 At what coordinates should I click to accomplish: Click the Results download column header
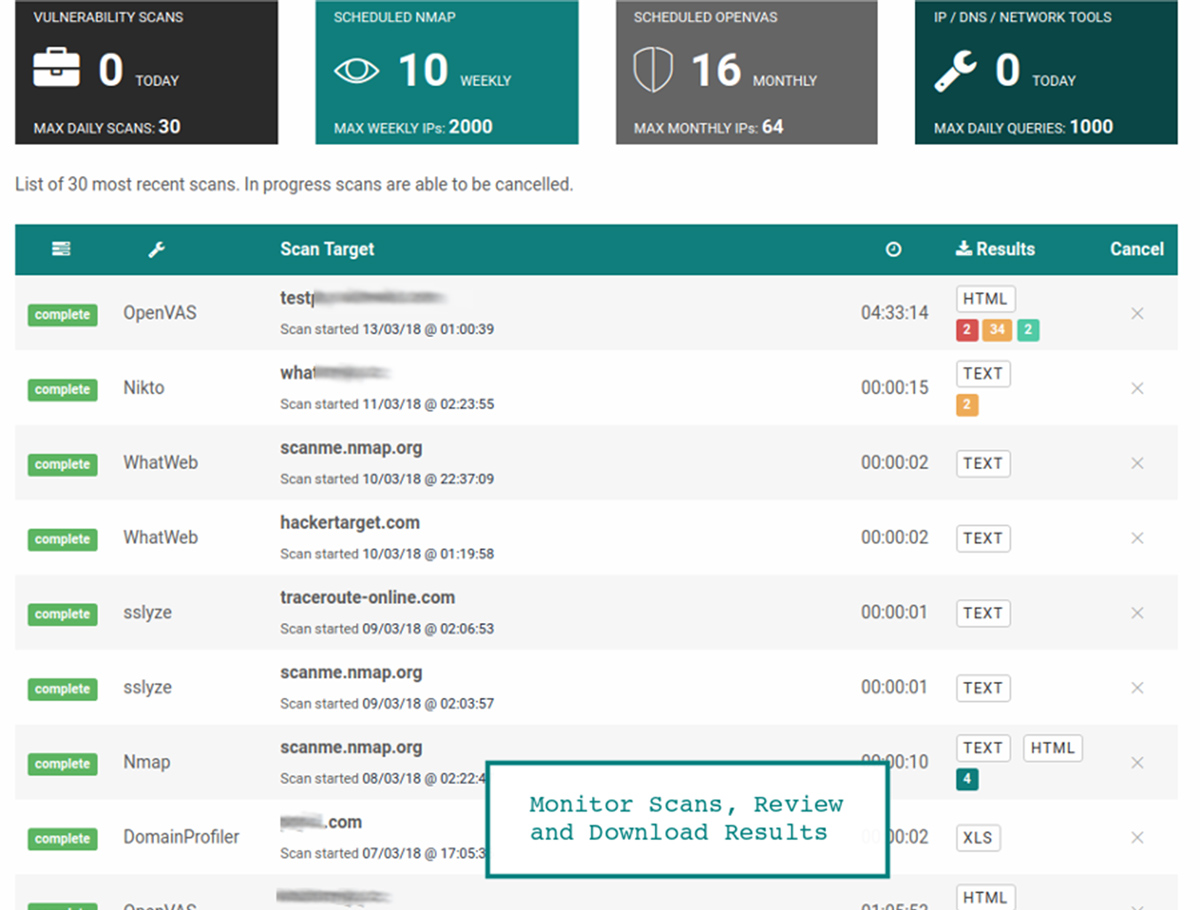tap(995, 249)
